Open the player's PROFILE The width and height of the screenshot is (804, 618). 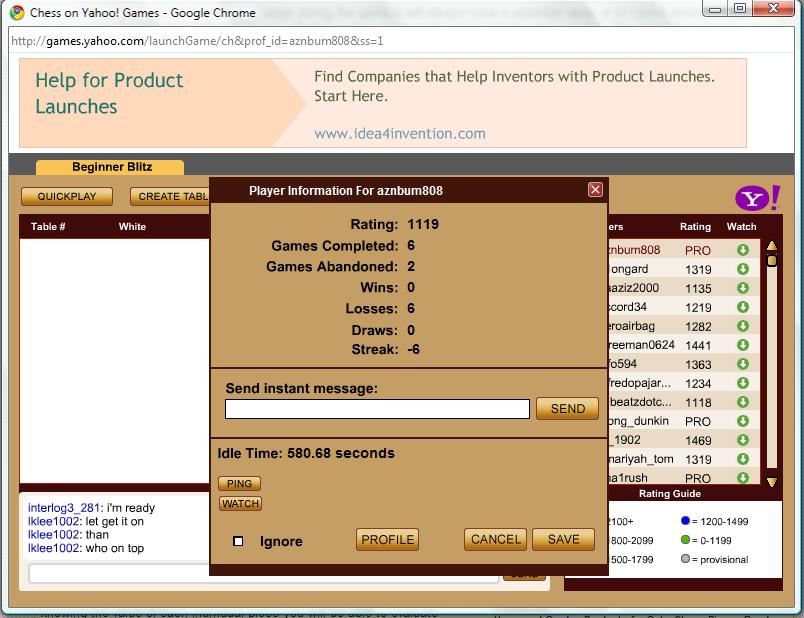click(388, 540)
